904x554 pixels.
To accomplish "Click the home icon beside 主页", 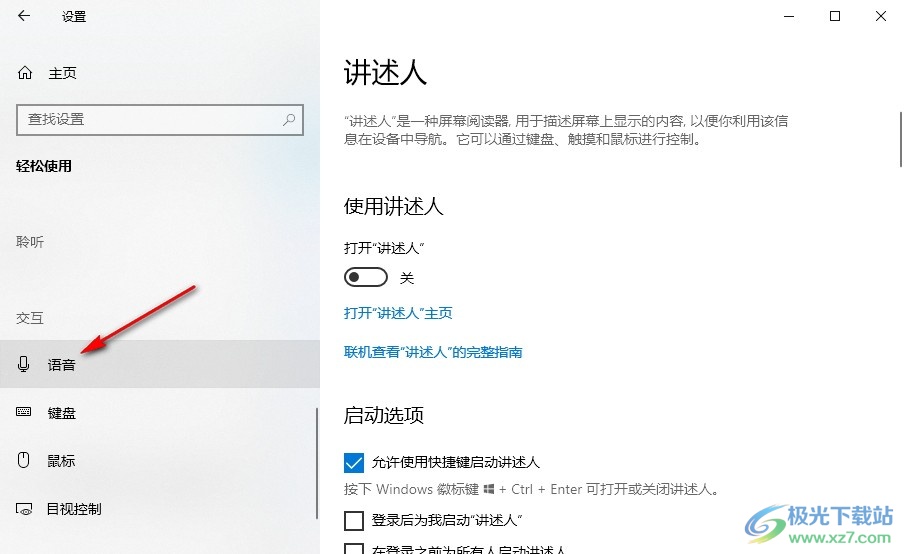I will (25, 73).
